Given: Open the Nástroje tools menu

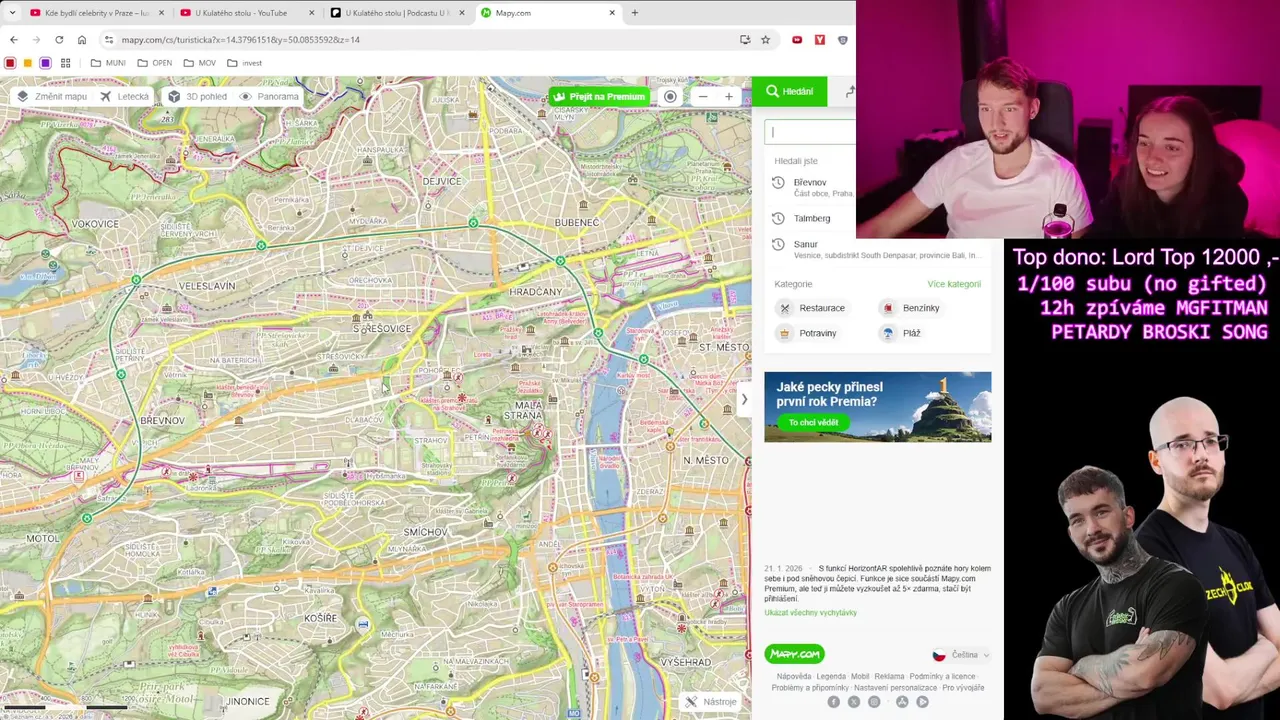Looking at the screenshot, I should pyautogui.click(x=711, y=702).
